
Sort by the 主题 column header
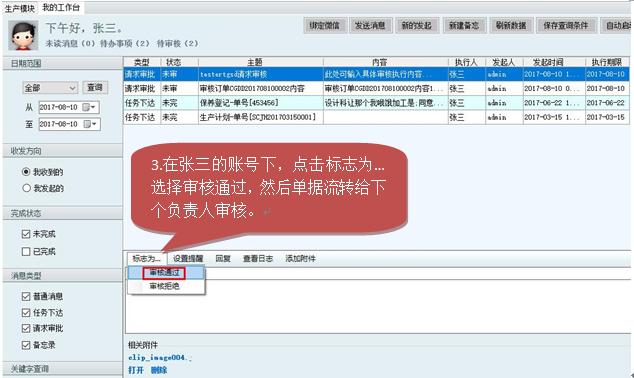[x=260, y=62]
